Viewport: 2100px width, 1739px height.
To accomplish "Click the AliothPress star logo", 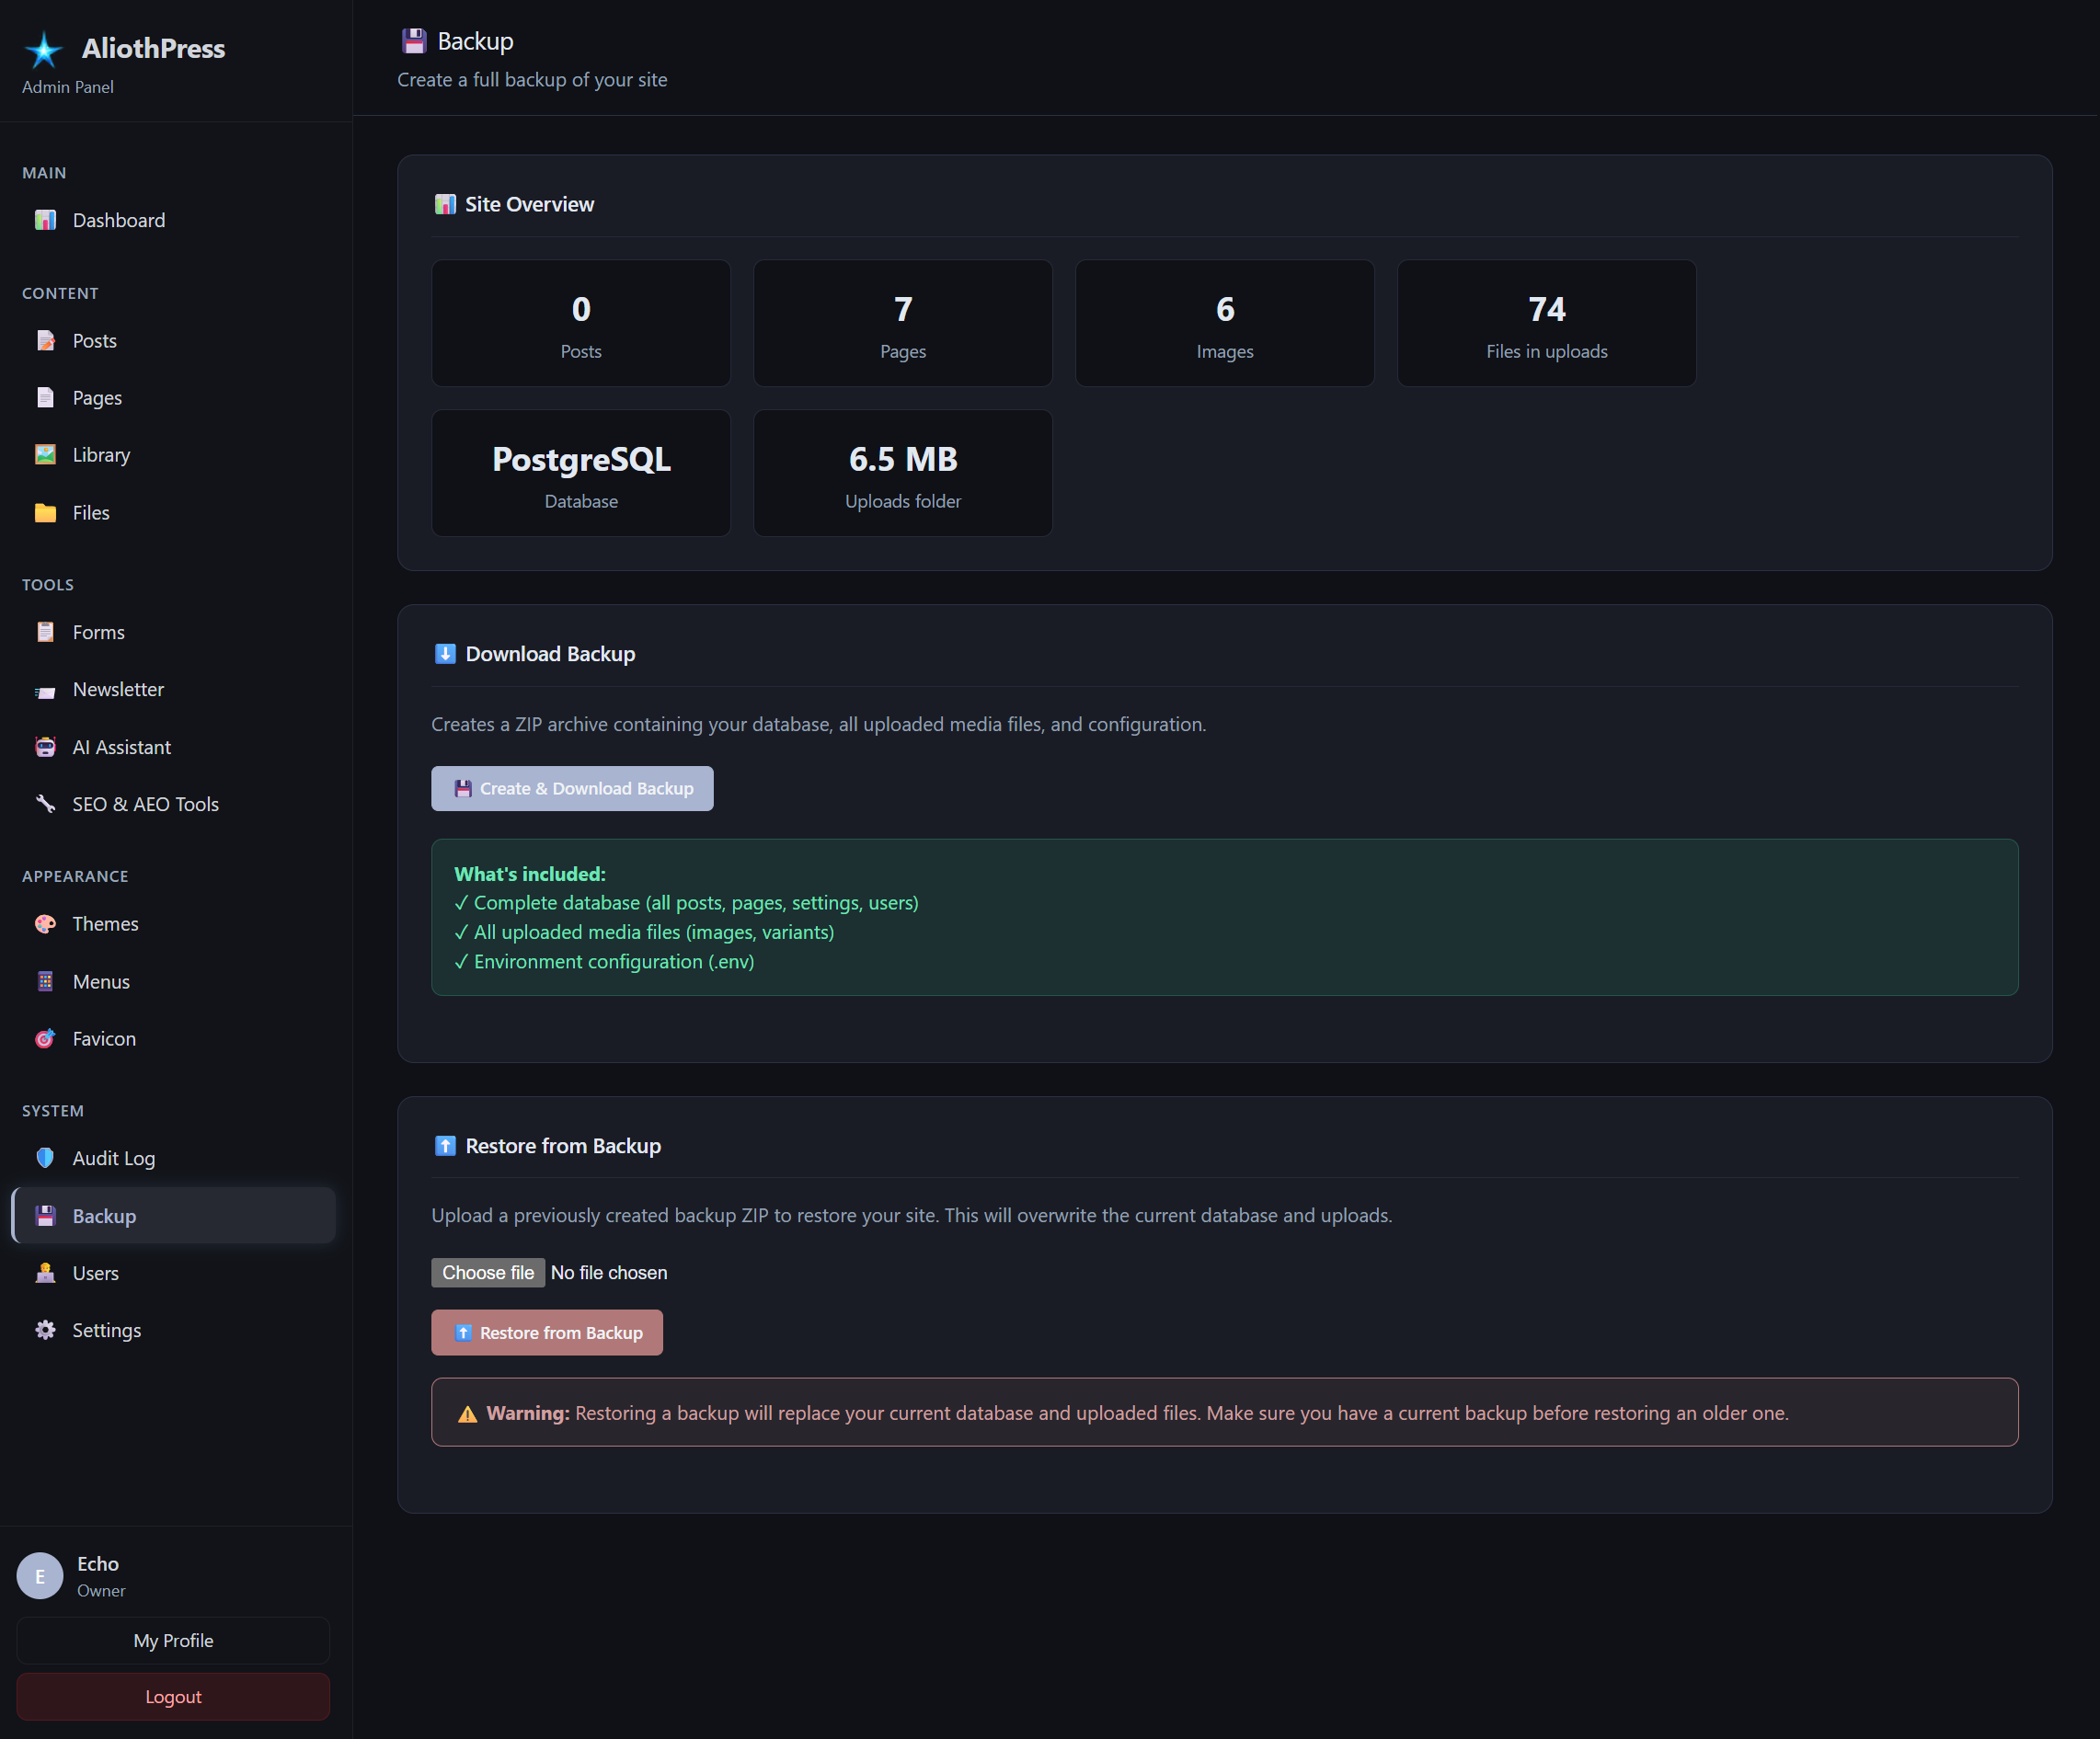I will coord(44,49).
